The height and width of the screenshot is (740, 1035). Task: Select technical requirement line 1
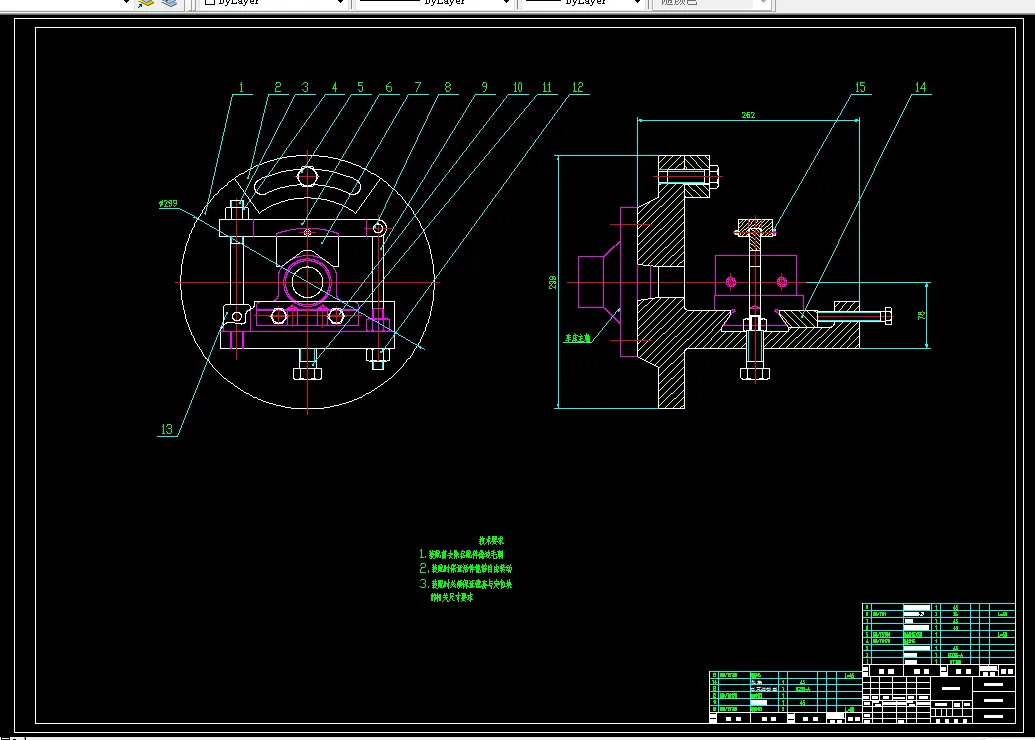[x=461, y=555]
